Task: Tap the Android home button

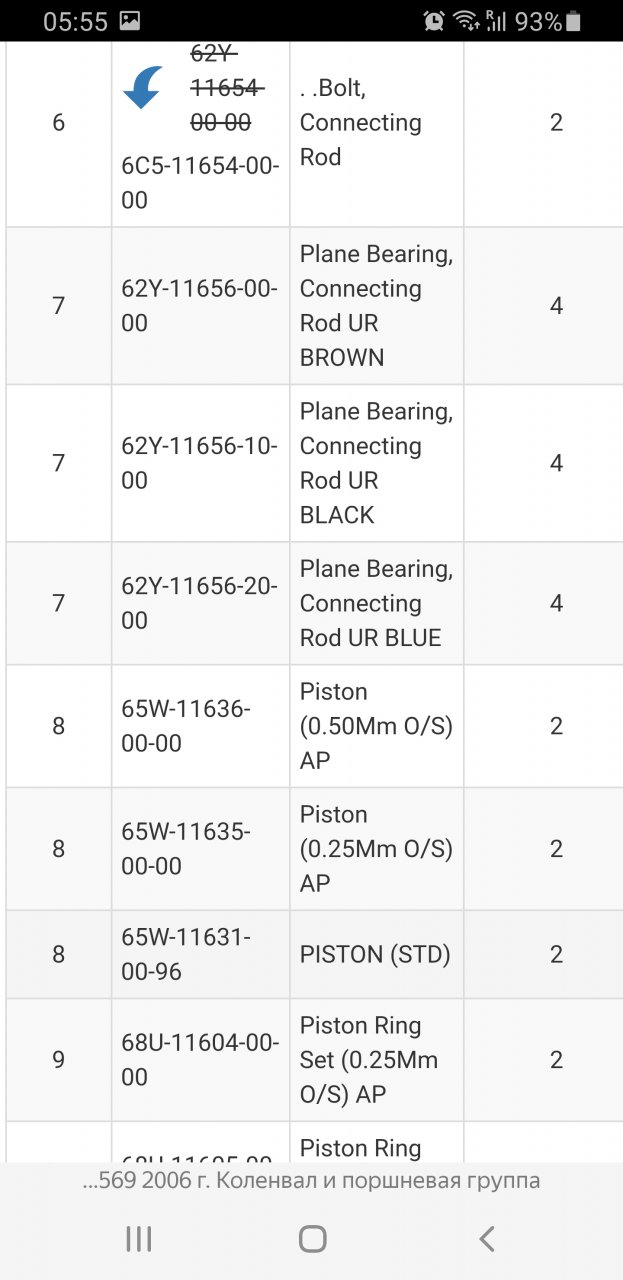Action: 312,1239
